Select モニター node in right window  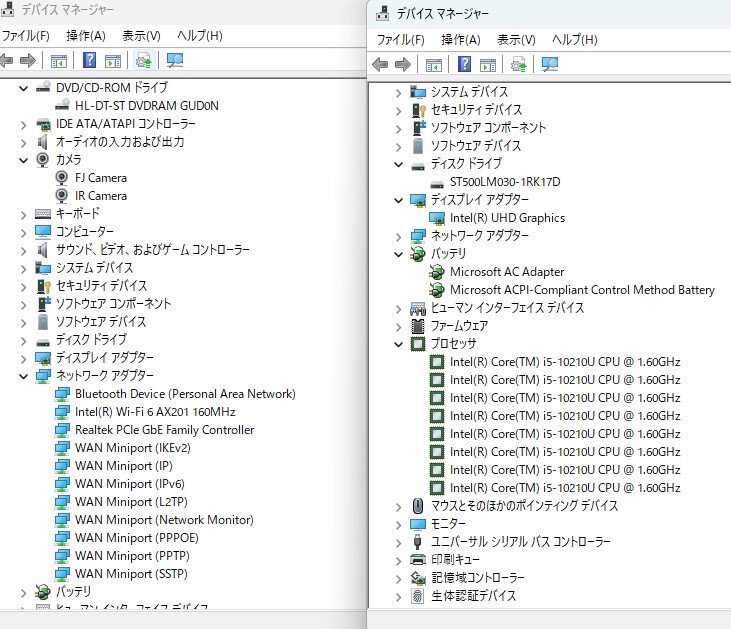click(448, 524)
